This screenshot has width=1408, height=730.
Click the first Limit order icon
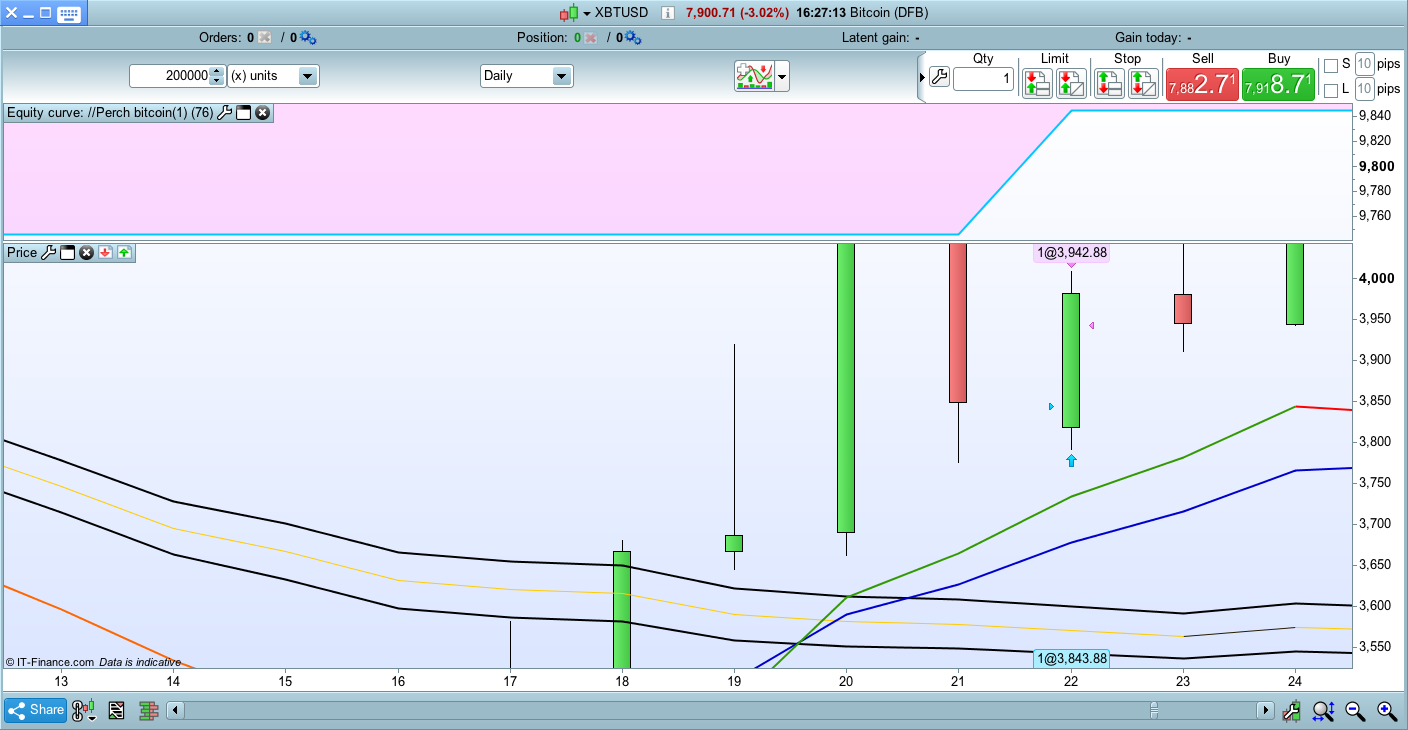(x=1037, y=83)
